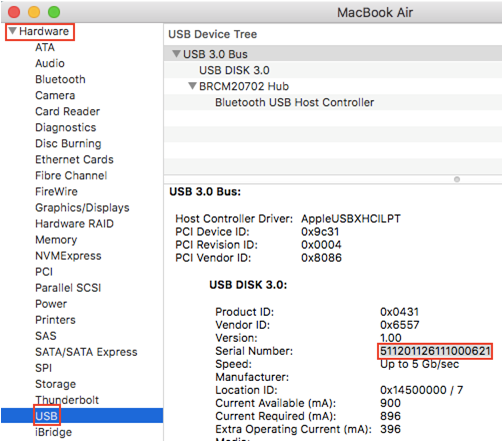Open the Thunderbolt entry

[67, 400]
